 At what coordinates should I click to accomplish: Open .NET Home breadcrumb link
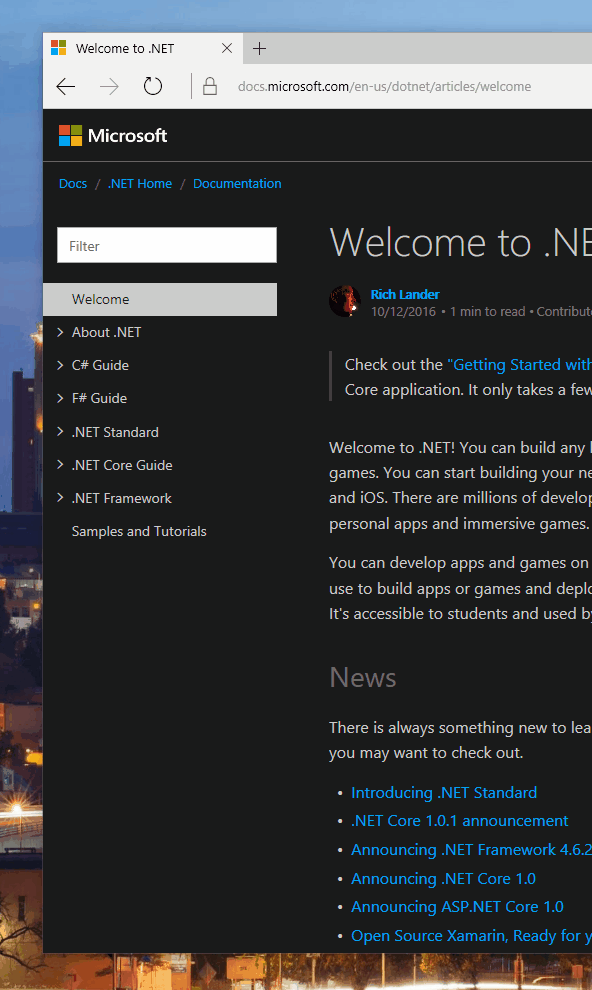coord(139,184)
